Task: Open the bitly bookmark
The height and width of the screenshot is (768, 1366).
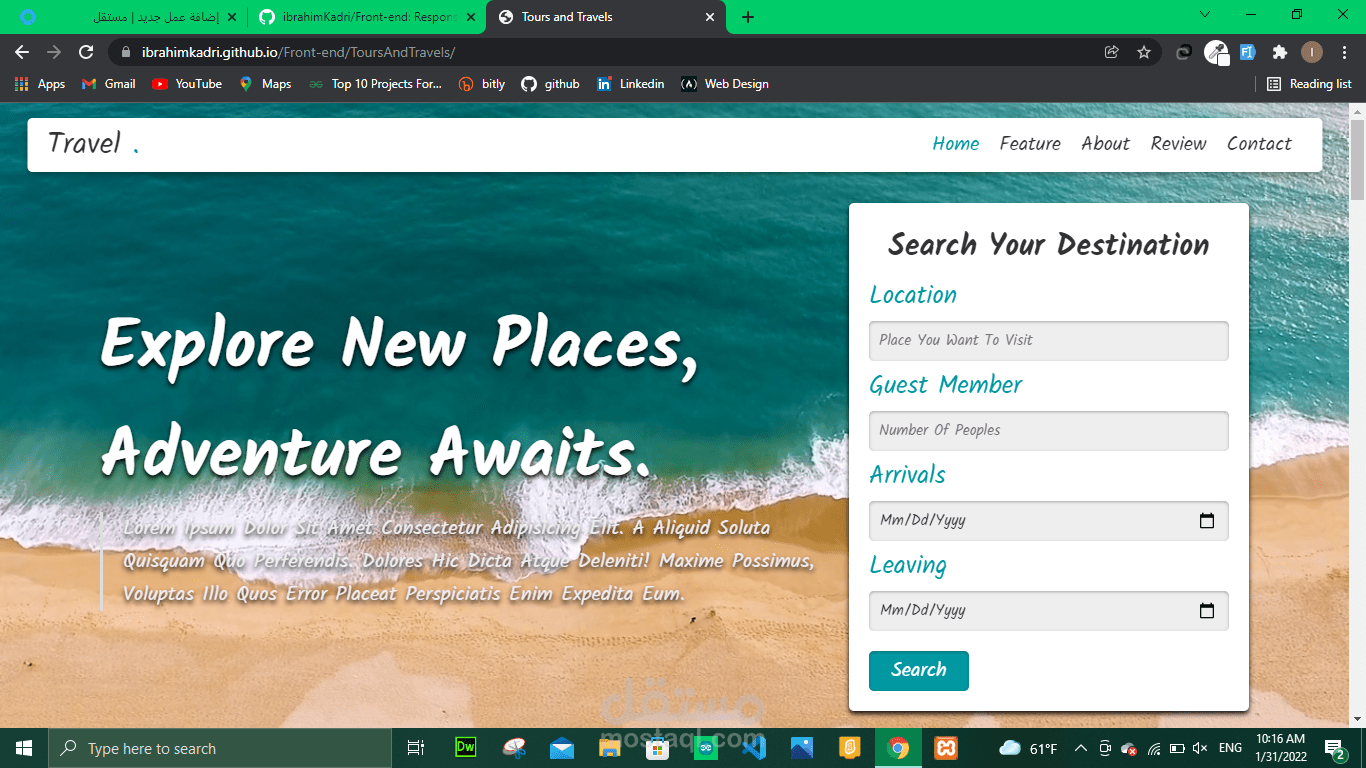Action: (x=482, y=84)
